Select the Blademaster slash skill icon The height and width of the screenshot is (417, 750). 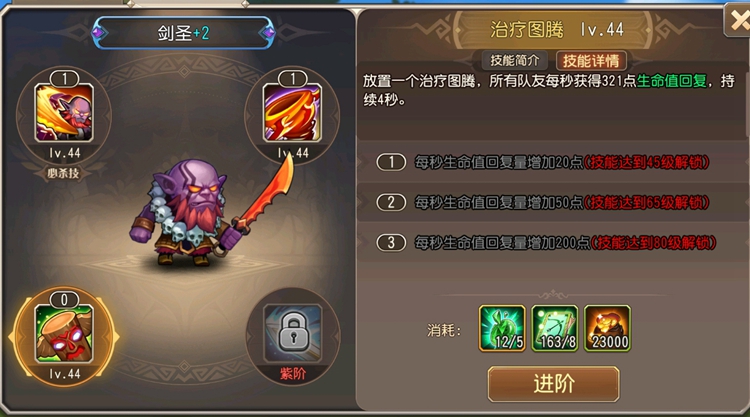(x=64, y=113)
